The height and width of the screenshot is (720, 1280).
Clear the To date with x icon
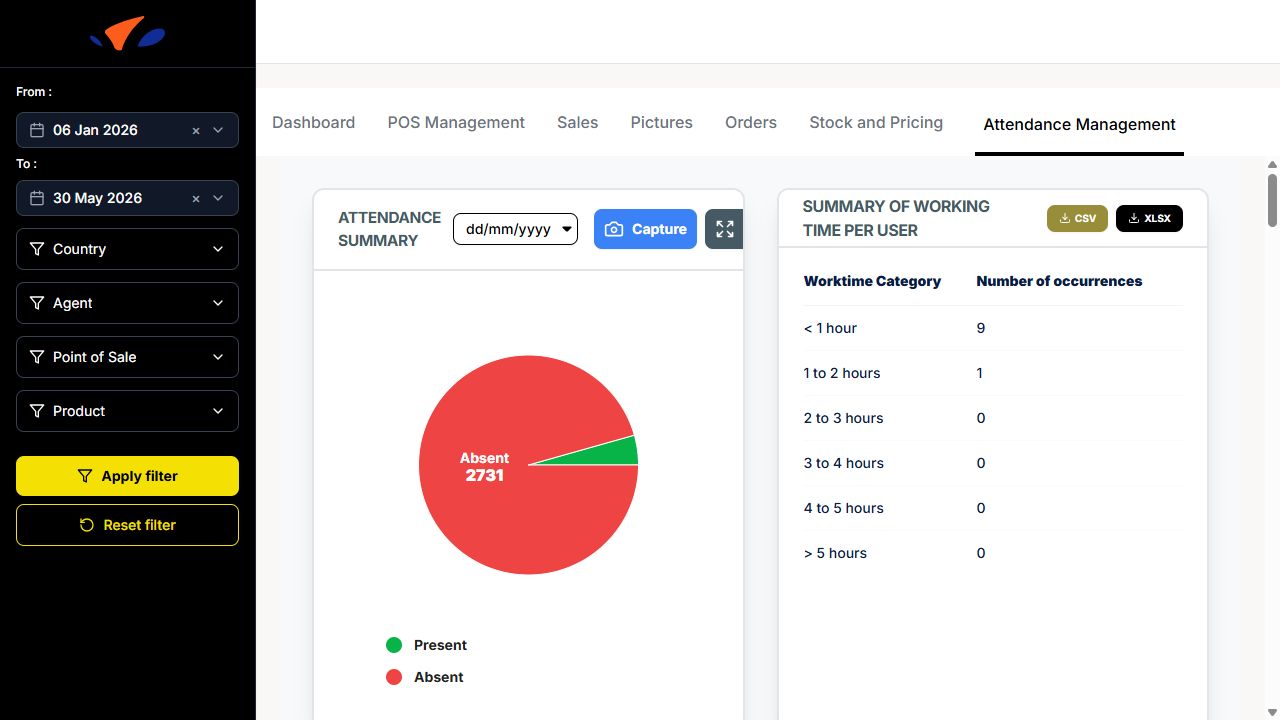point(196,198)
